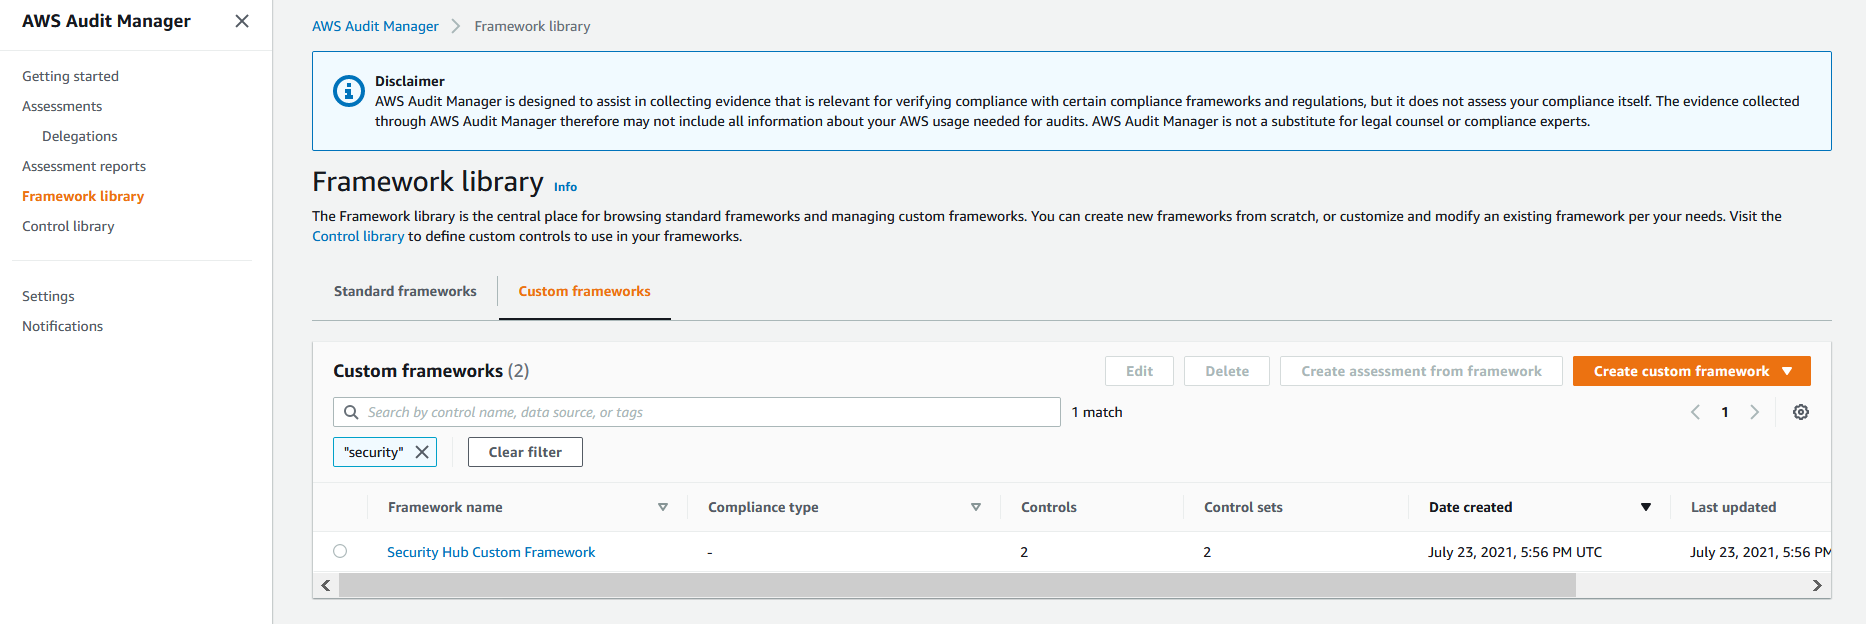This screenshot has width=1866, height=624.
Task: Click the right arrow of horizontal scrollbar
Action: [1817, 585]
